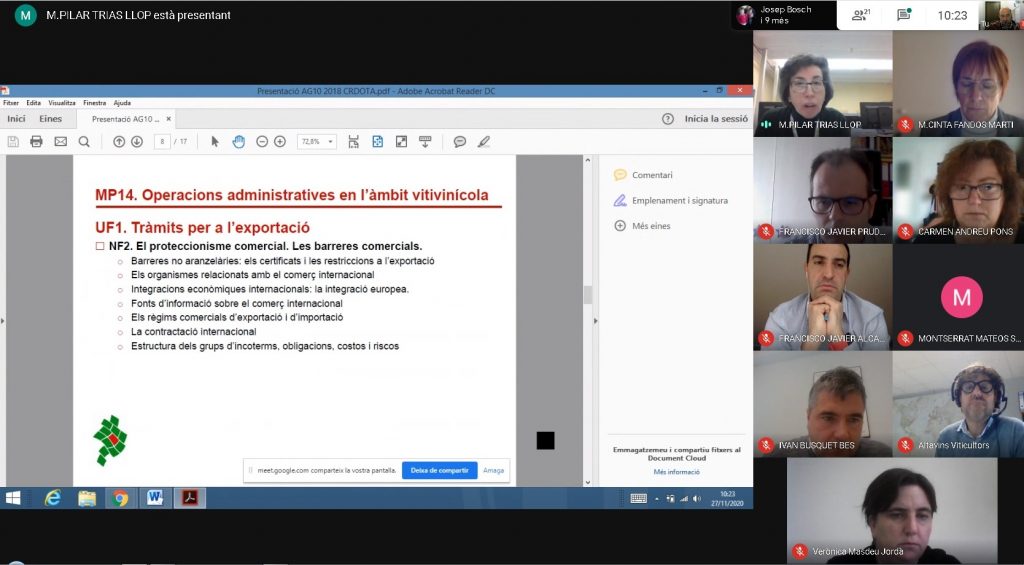Open the search magnifier tool
Image resolution: width=1024 pixels, height=565 pixels.
click(84, 142)
